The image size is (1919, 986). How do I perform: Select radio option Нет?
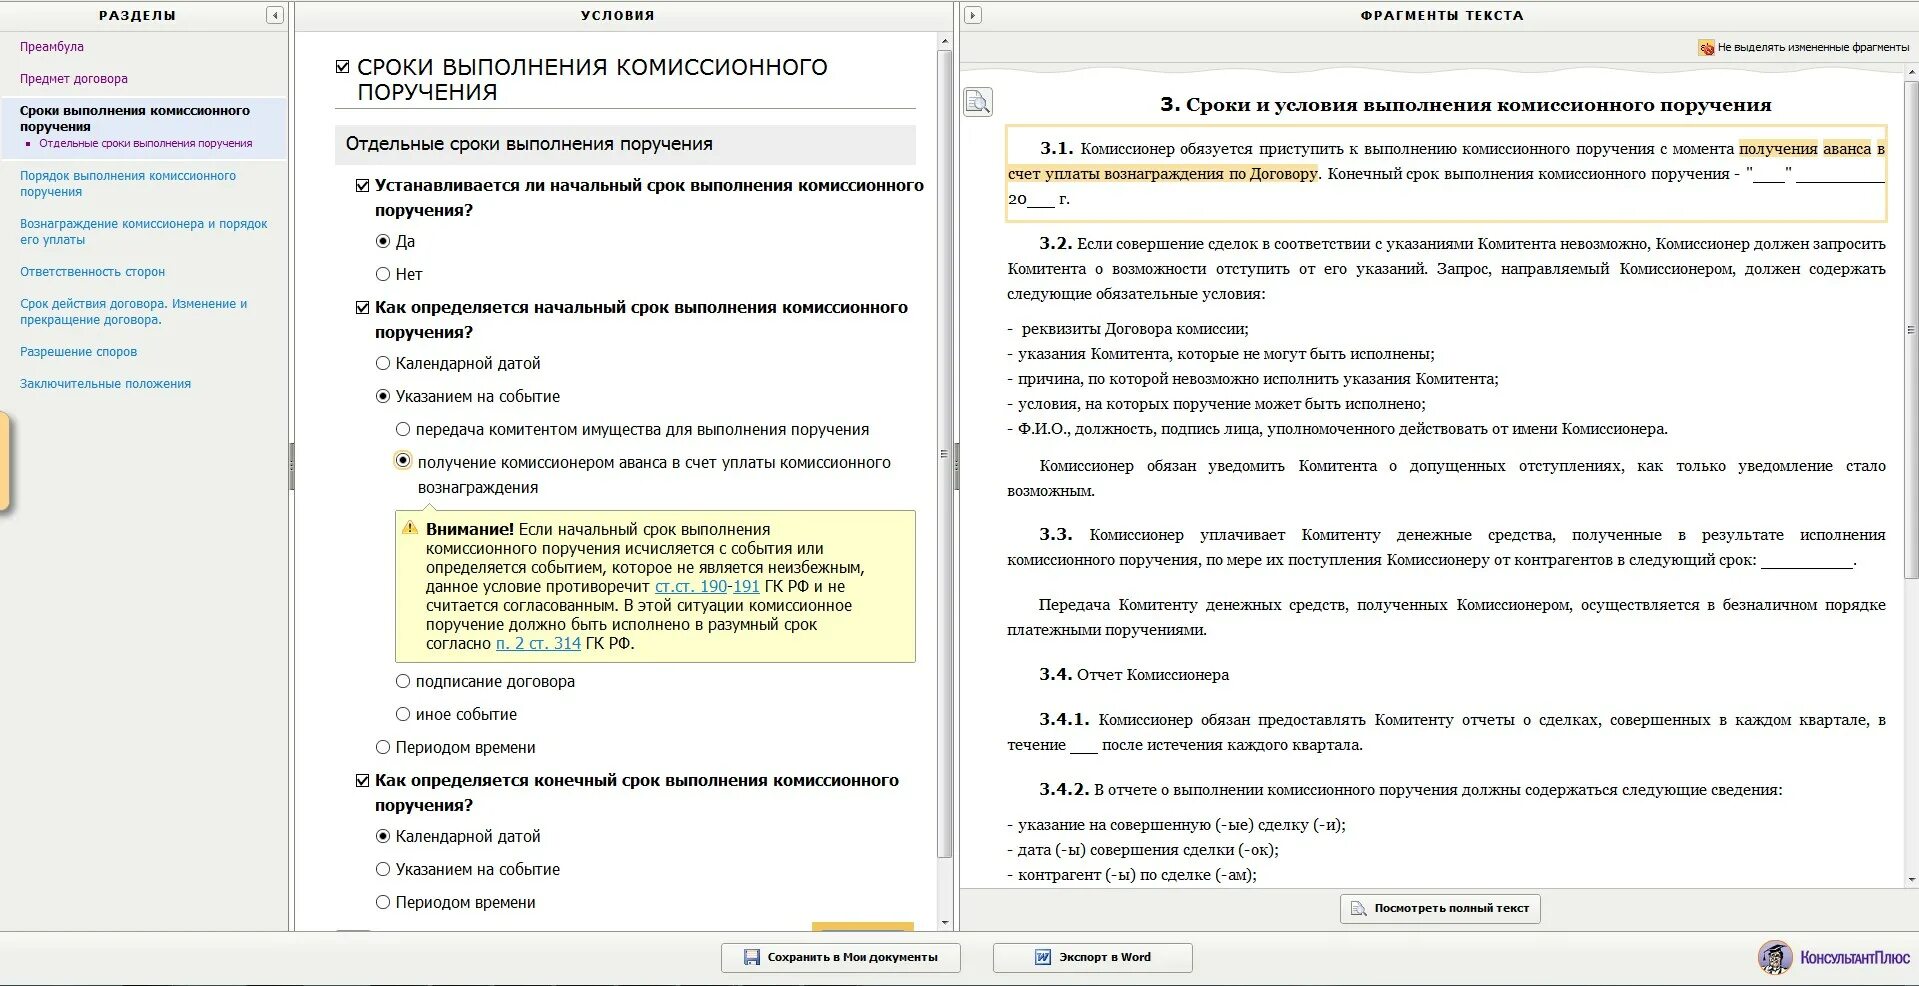point(382,274)
